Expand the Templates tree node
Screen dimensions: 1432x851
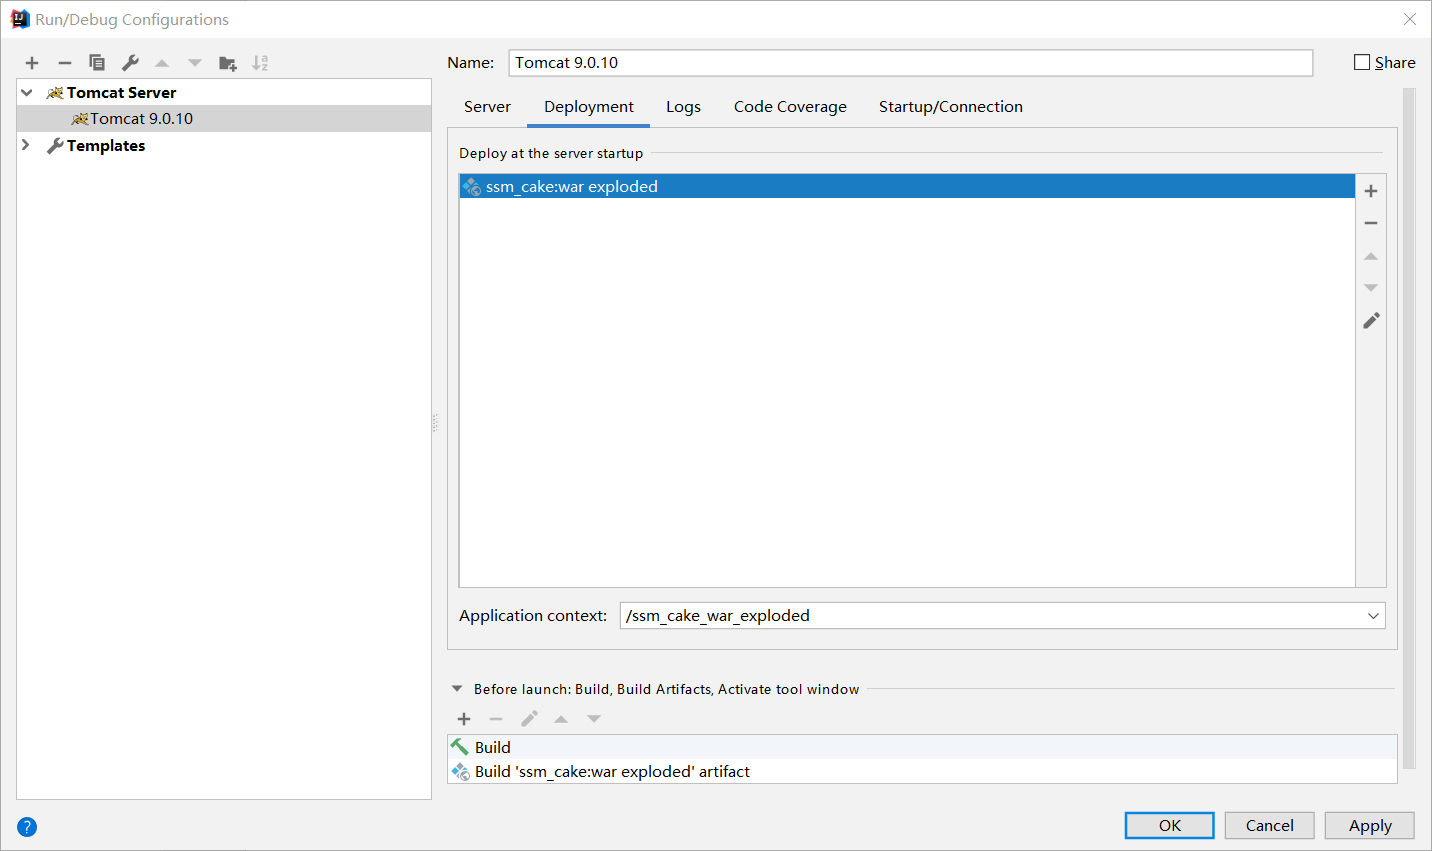(x=26, y=145)
